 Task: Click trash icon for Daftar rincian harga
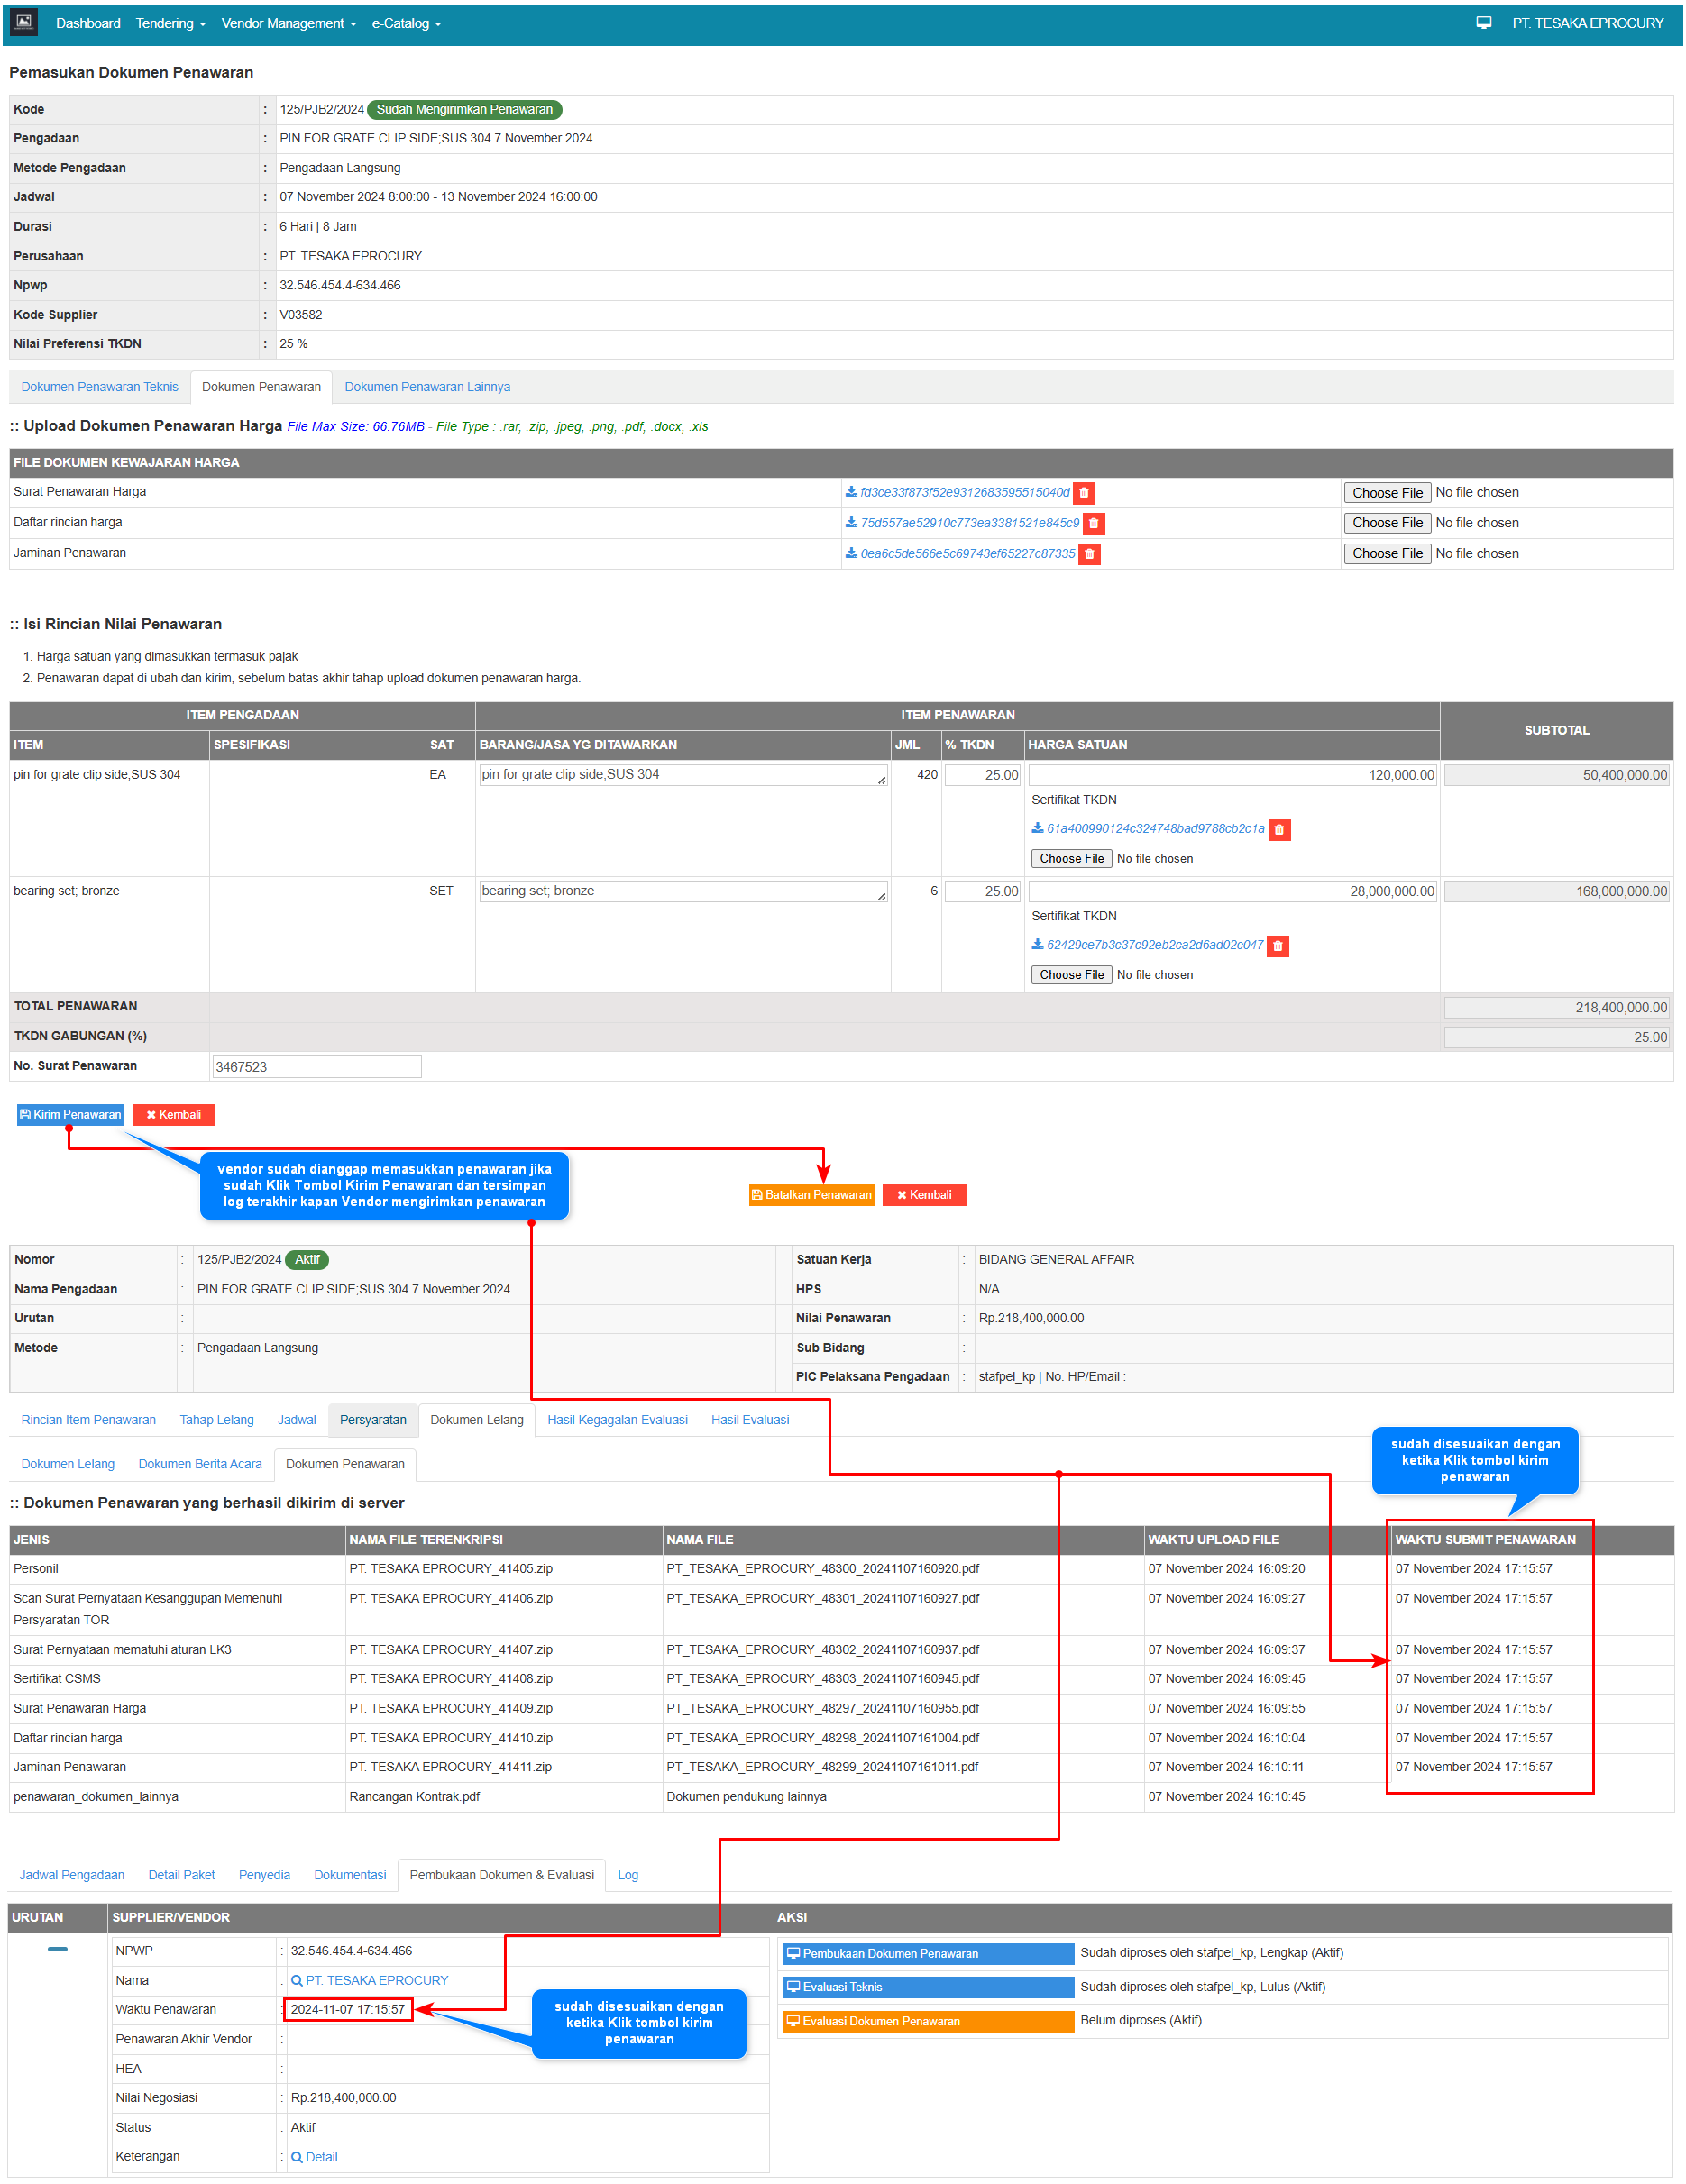point(1093,523)
